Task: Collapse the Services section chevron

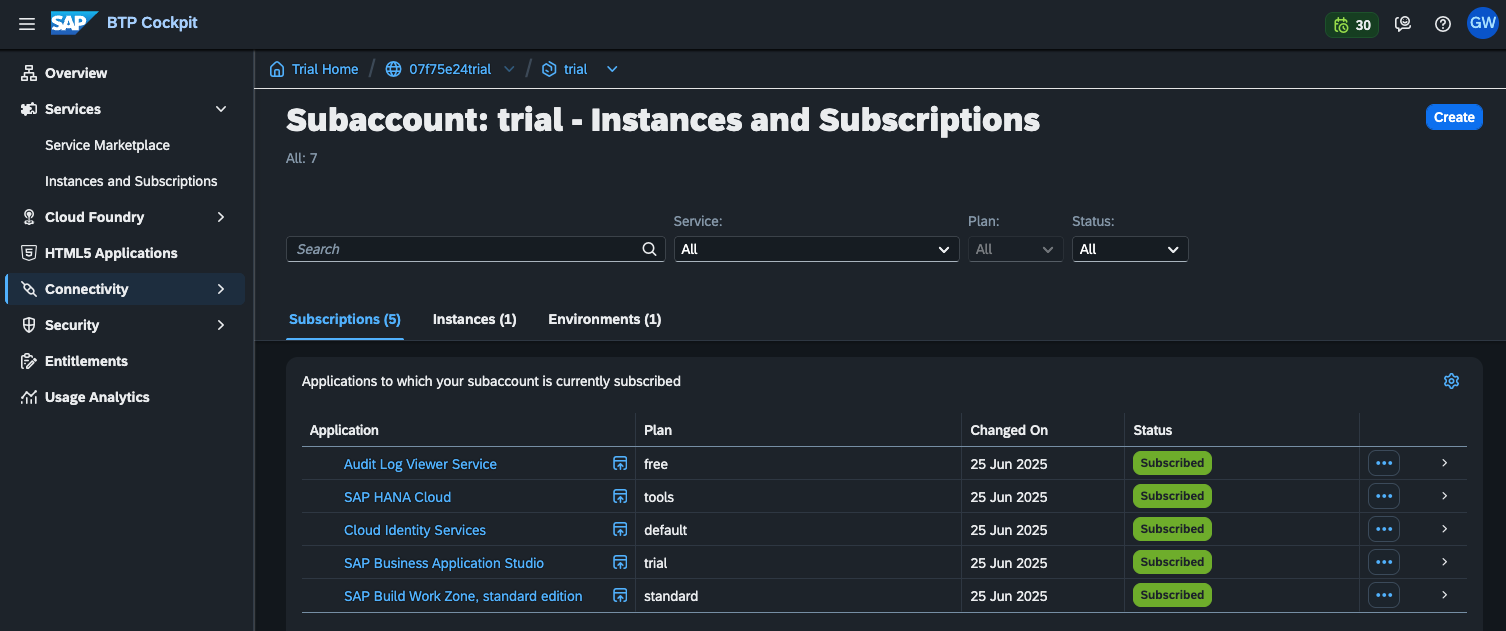Action: pyautogui.click(x=221, y=109)
